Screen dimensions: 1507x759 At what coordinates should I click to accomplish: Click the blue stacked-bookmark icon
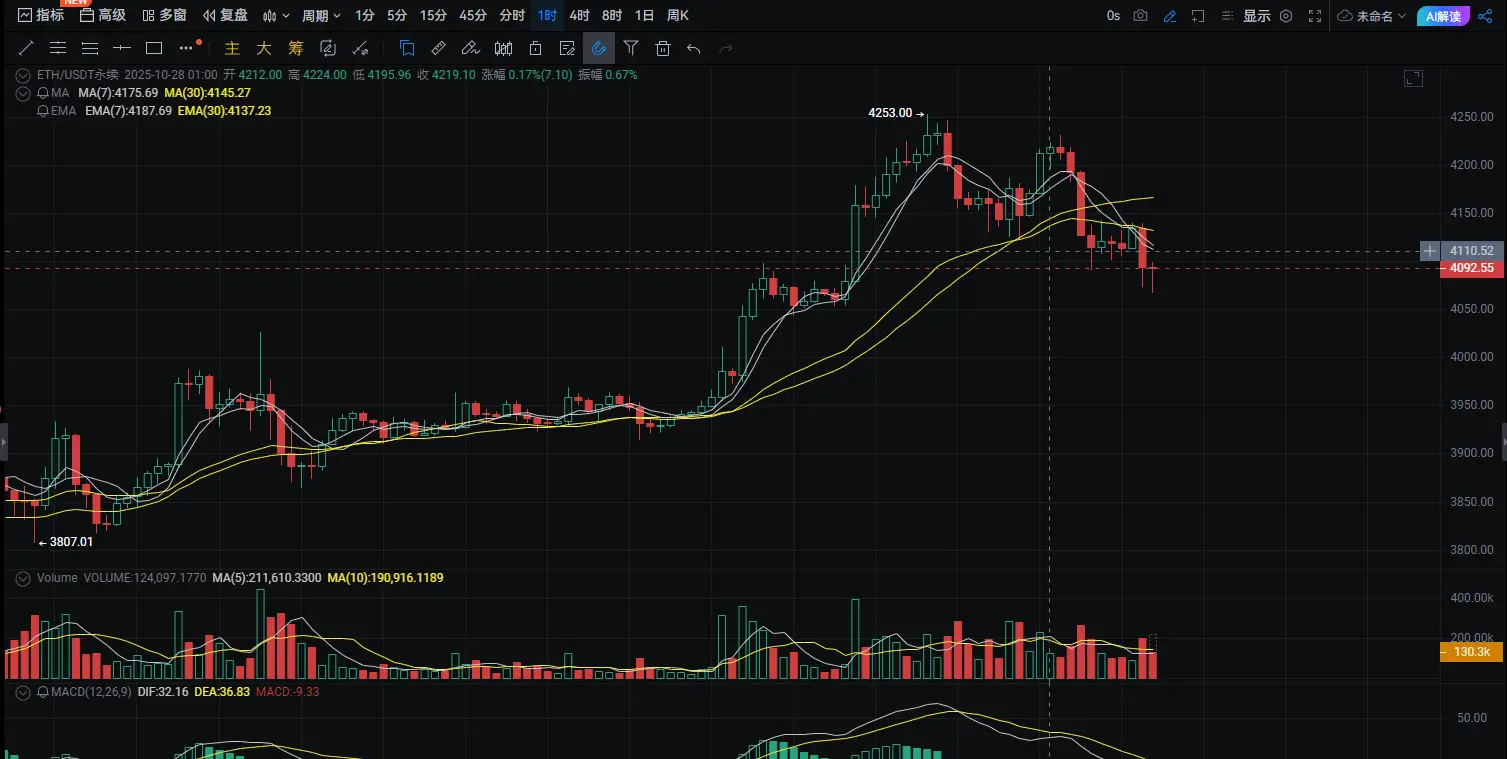tap(407, 48)
